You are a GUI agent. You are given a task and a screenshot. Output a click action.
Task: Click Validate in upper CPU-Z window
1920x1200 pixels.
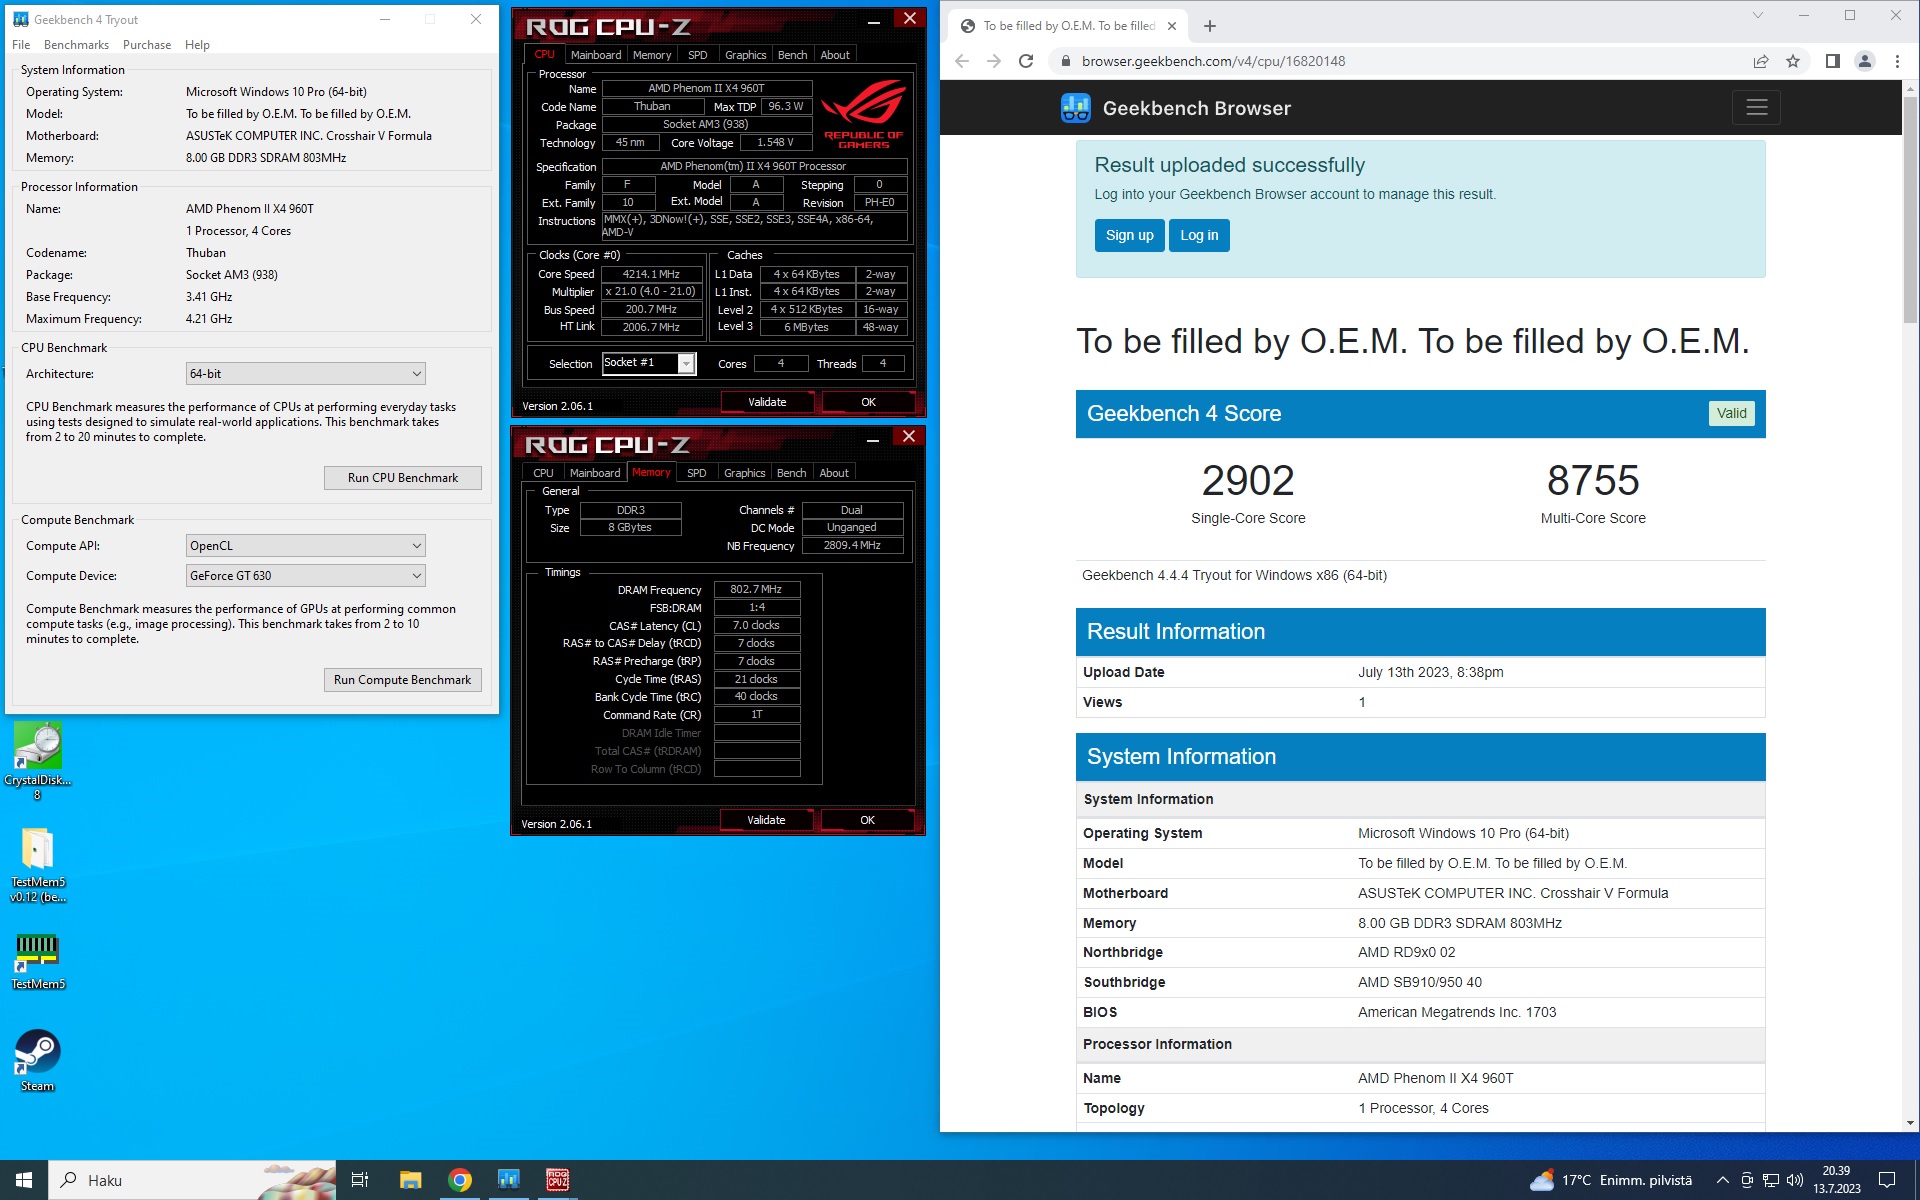point(767,402)
